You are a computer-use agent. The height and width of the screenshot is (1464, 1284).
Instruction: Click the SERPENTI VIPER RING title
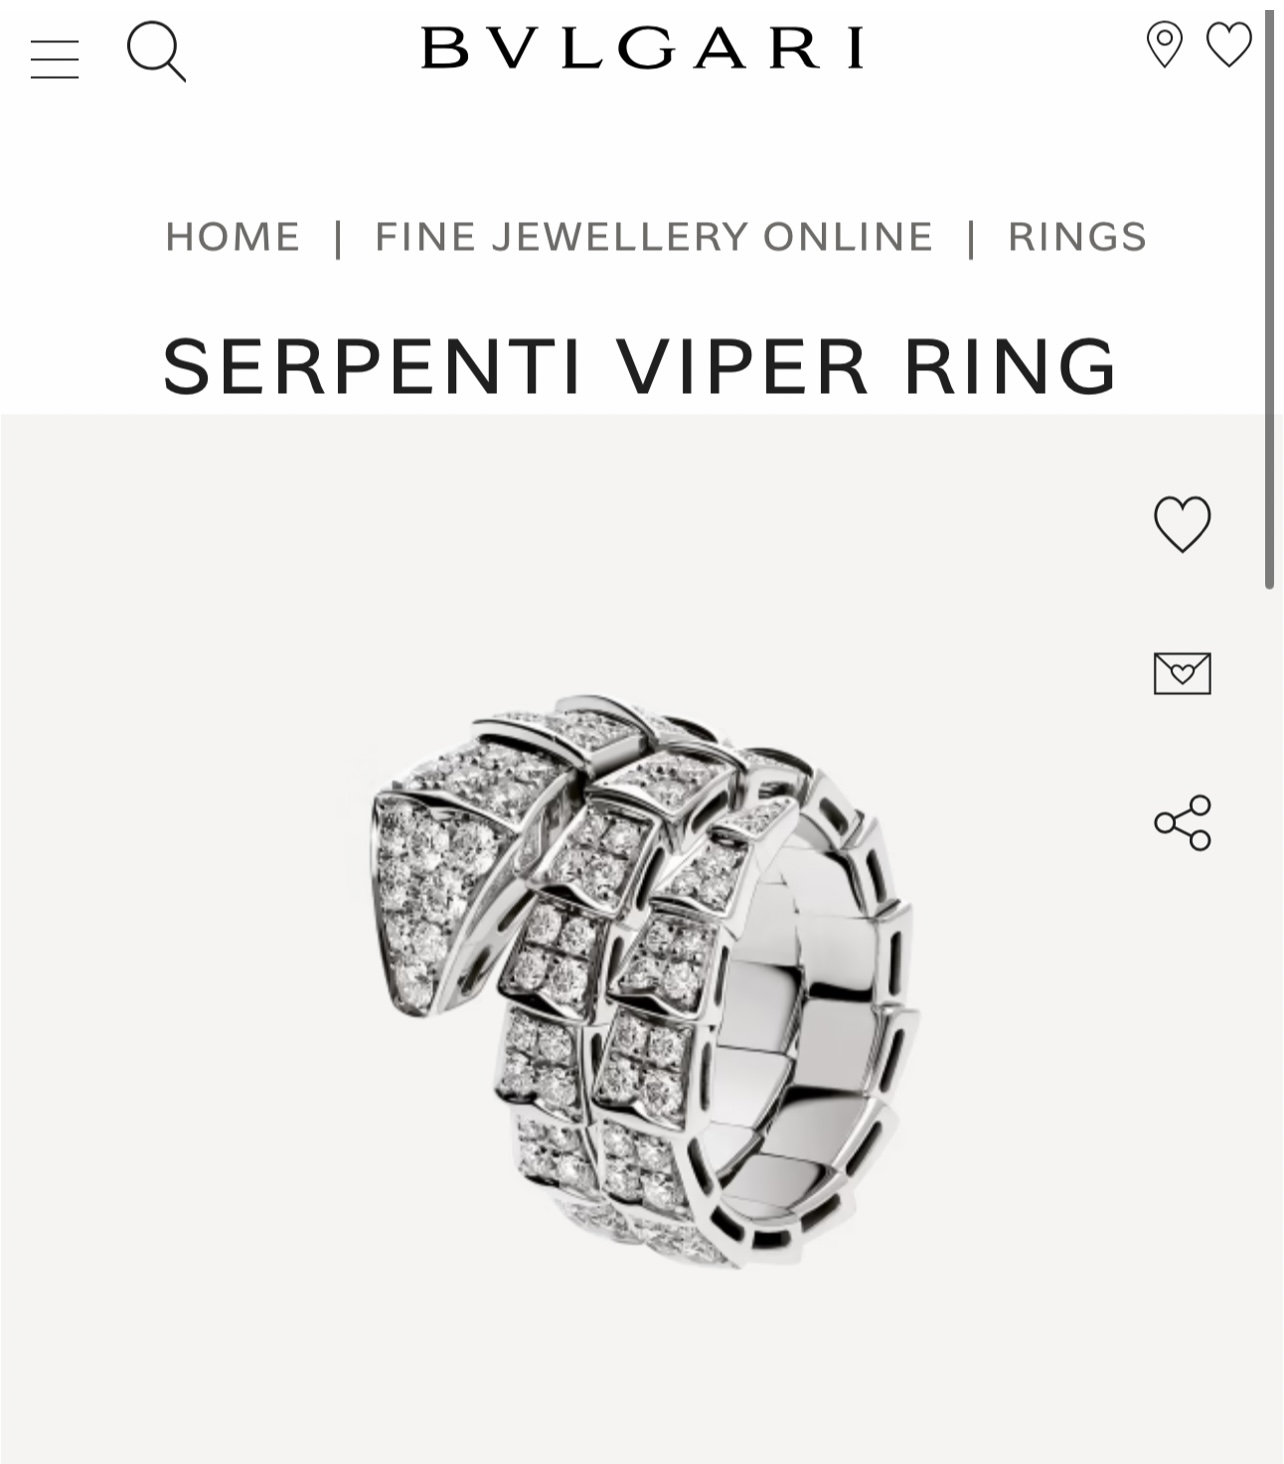(x=640, y=366)
